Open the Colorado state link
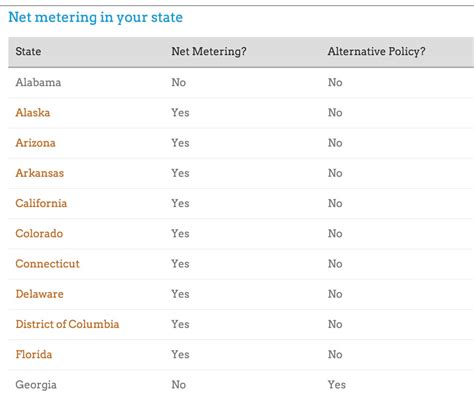The width and height of the screenshot is (474, 399). (x=39, y=234)
